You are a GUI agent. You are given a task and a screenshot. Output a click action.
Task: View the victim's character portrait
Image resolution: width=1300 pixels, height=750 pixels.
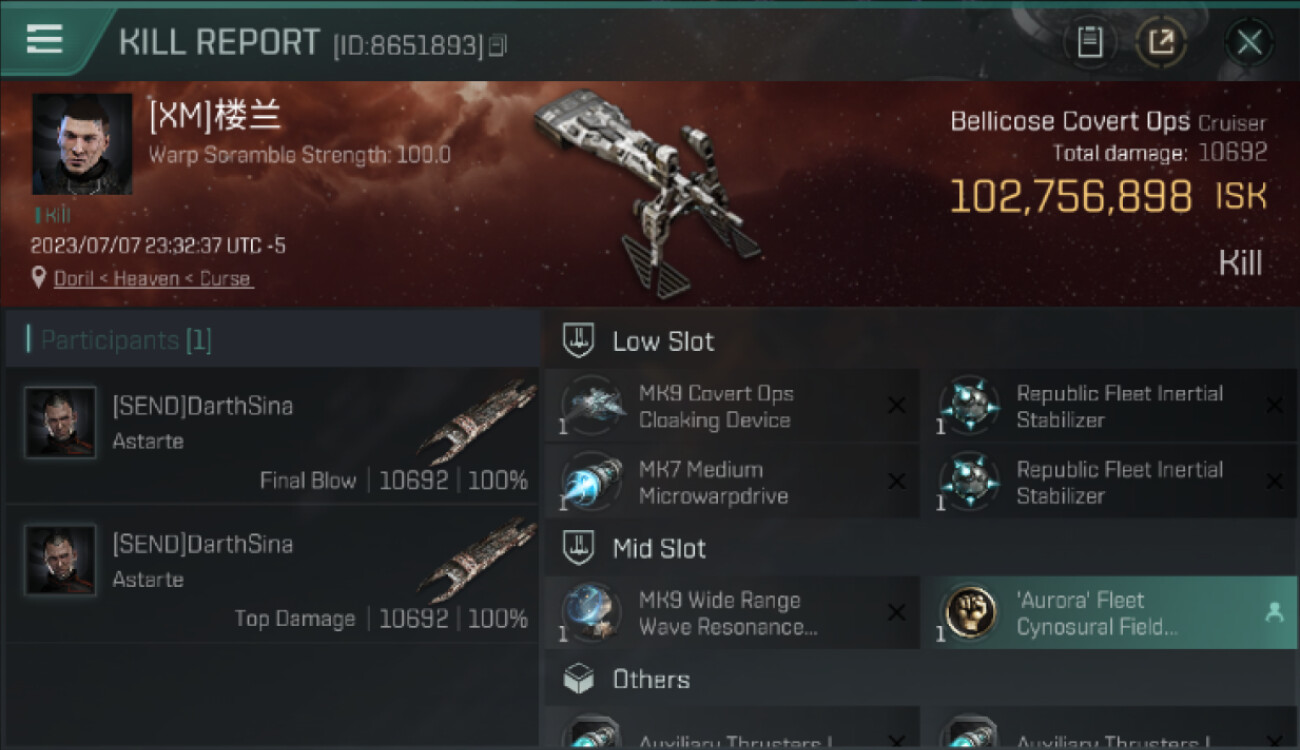tap(82, 144)
